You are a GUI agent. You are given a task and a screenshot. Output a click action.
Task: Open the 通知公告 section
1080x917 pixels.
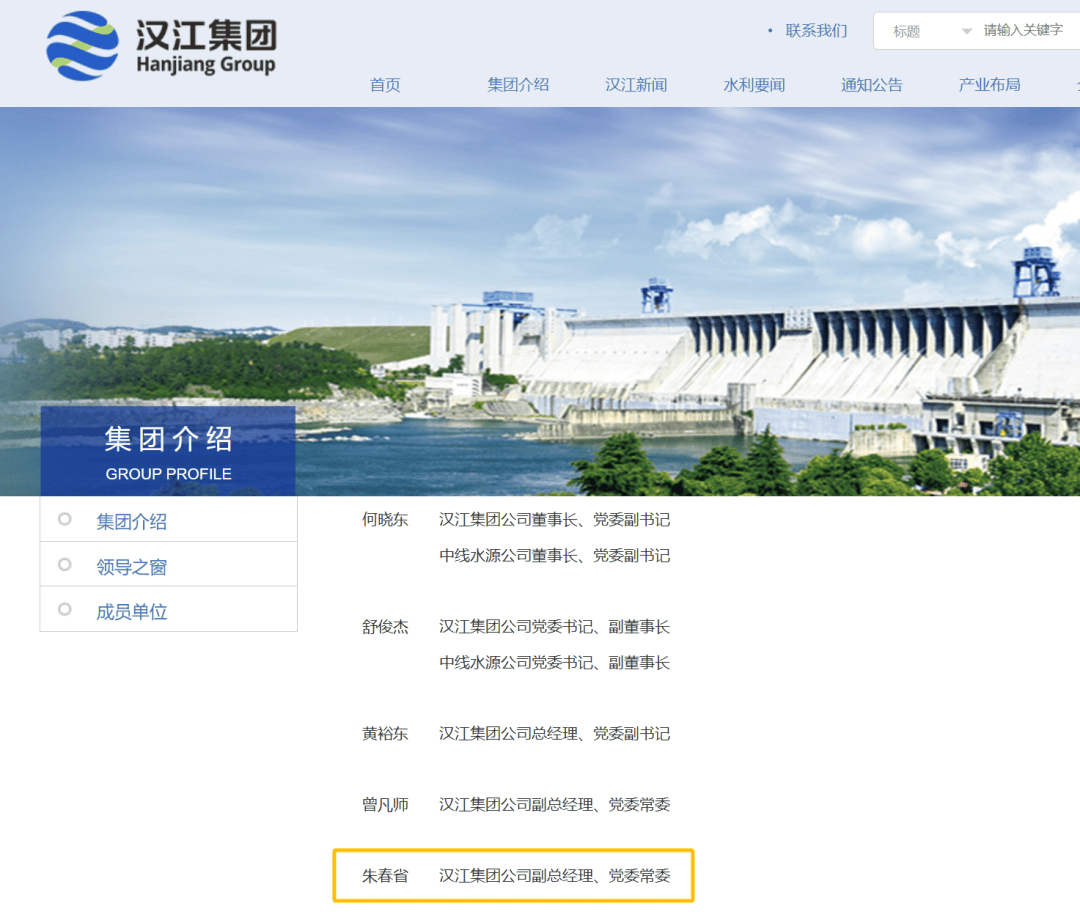(x=872, y=85)
